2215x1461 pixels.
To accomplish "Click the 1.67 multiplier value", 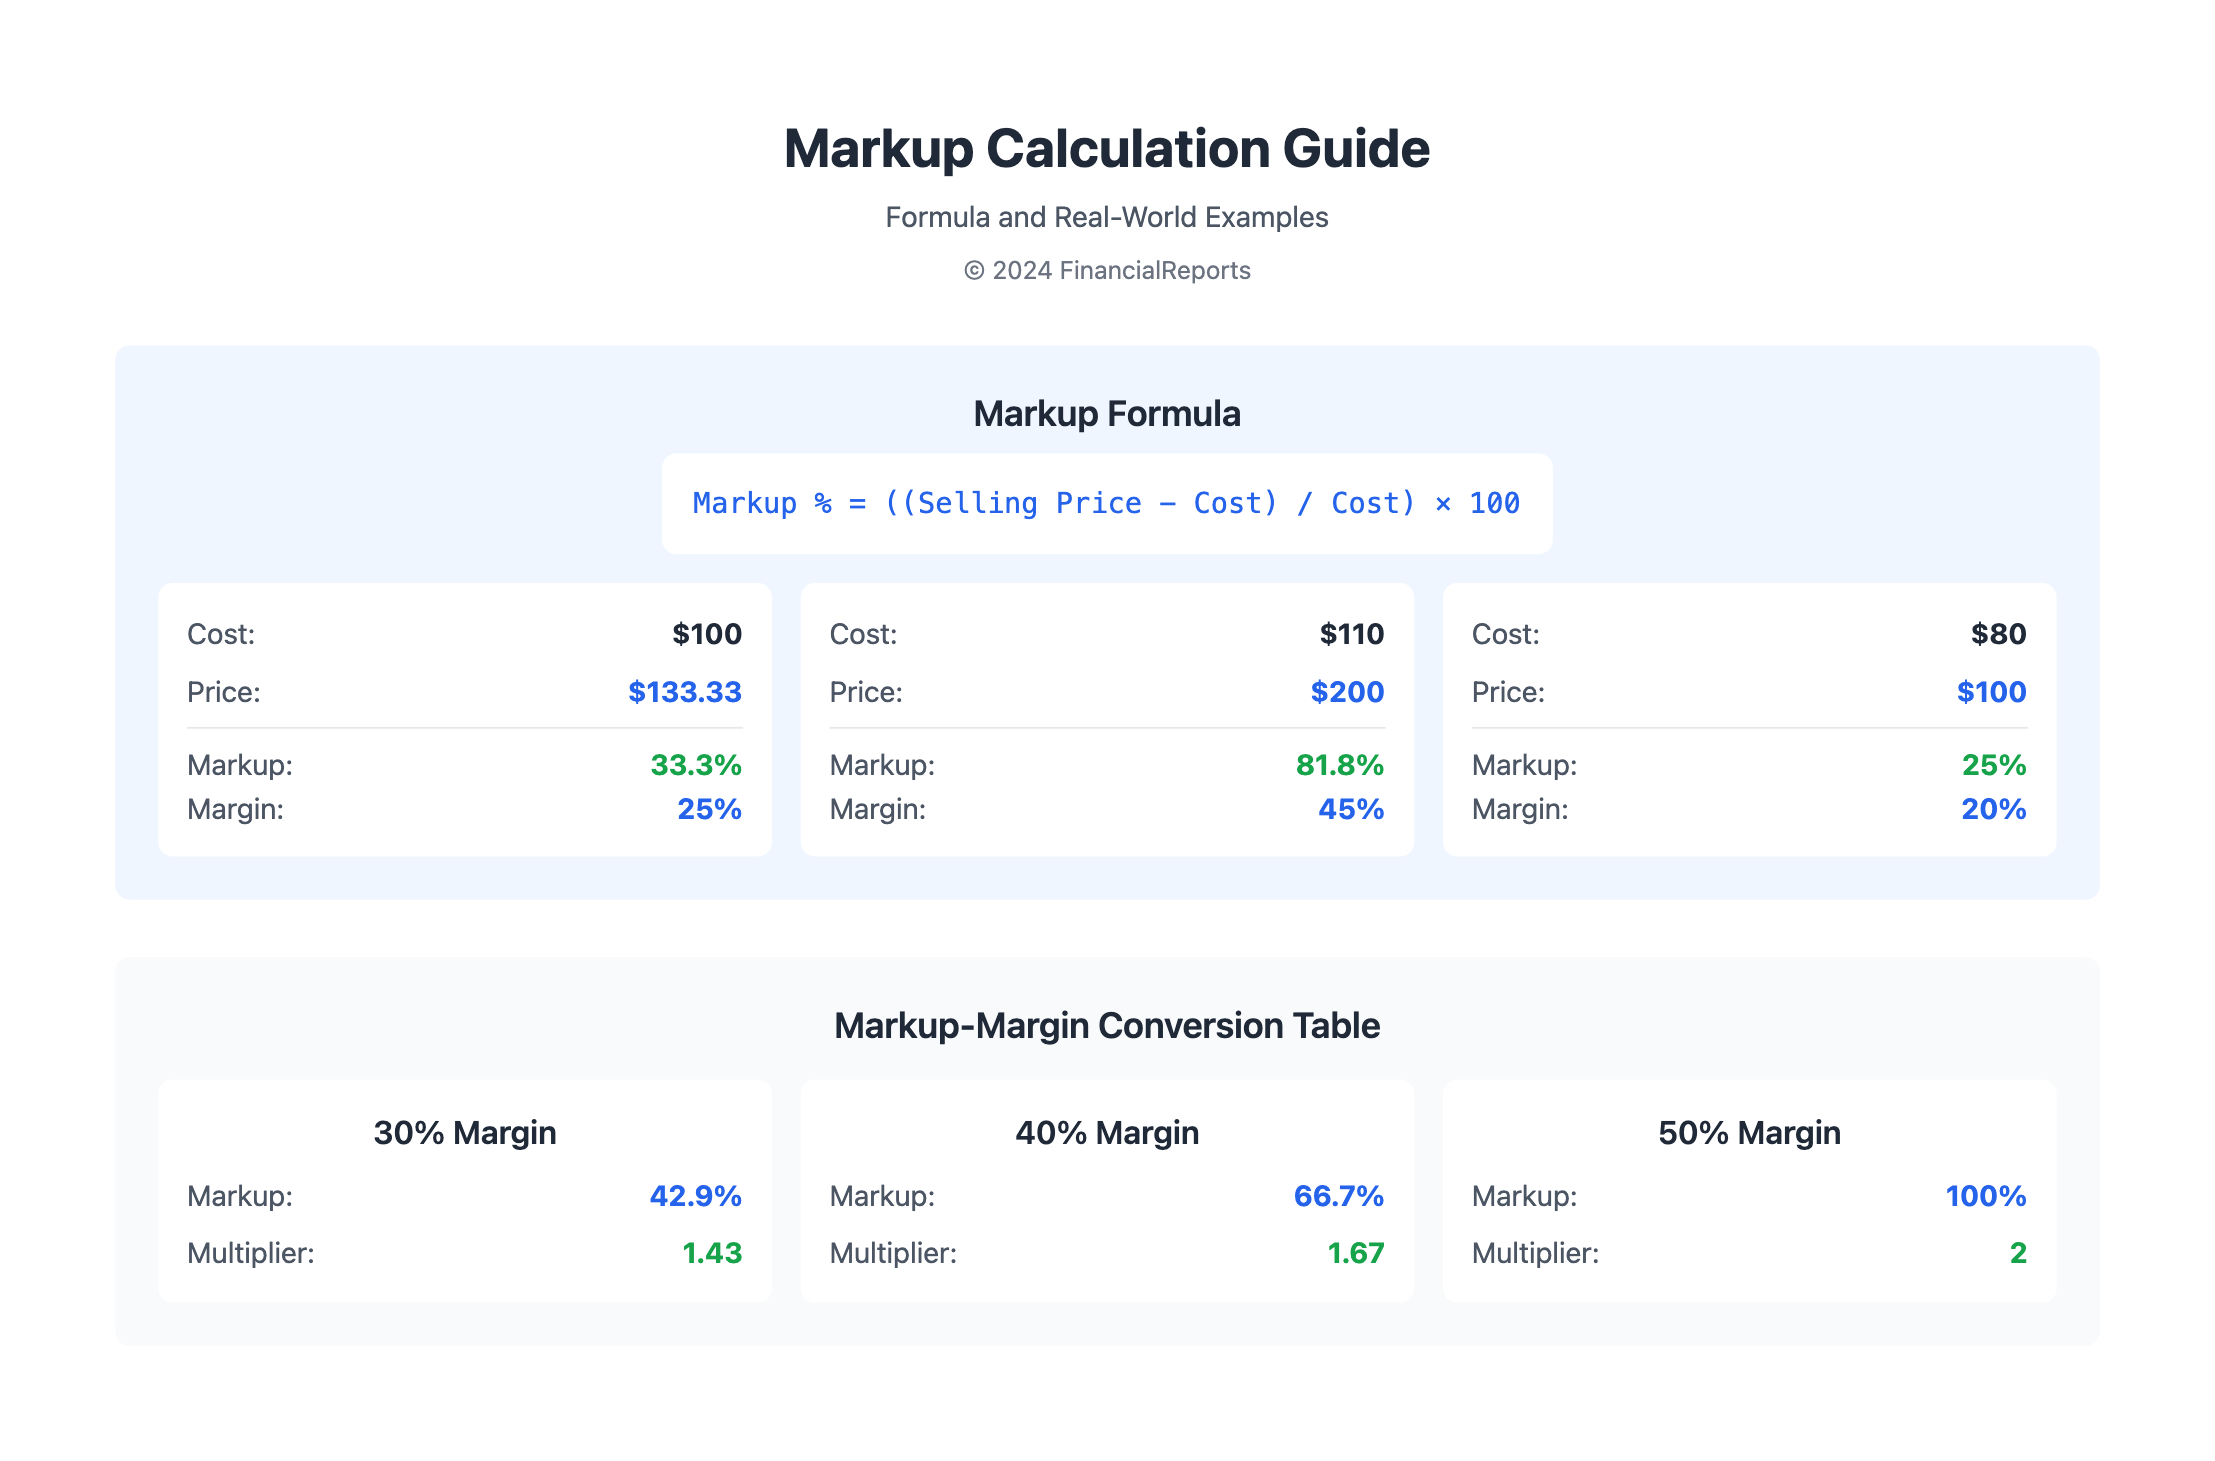I will coord(1355,1253).
